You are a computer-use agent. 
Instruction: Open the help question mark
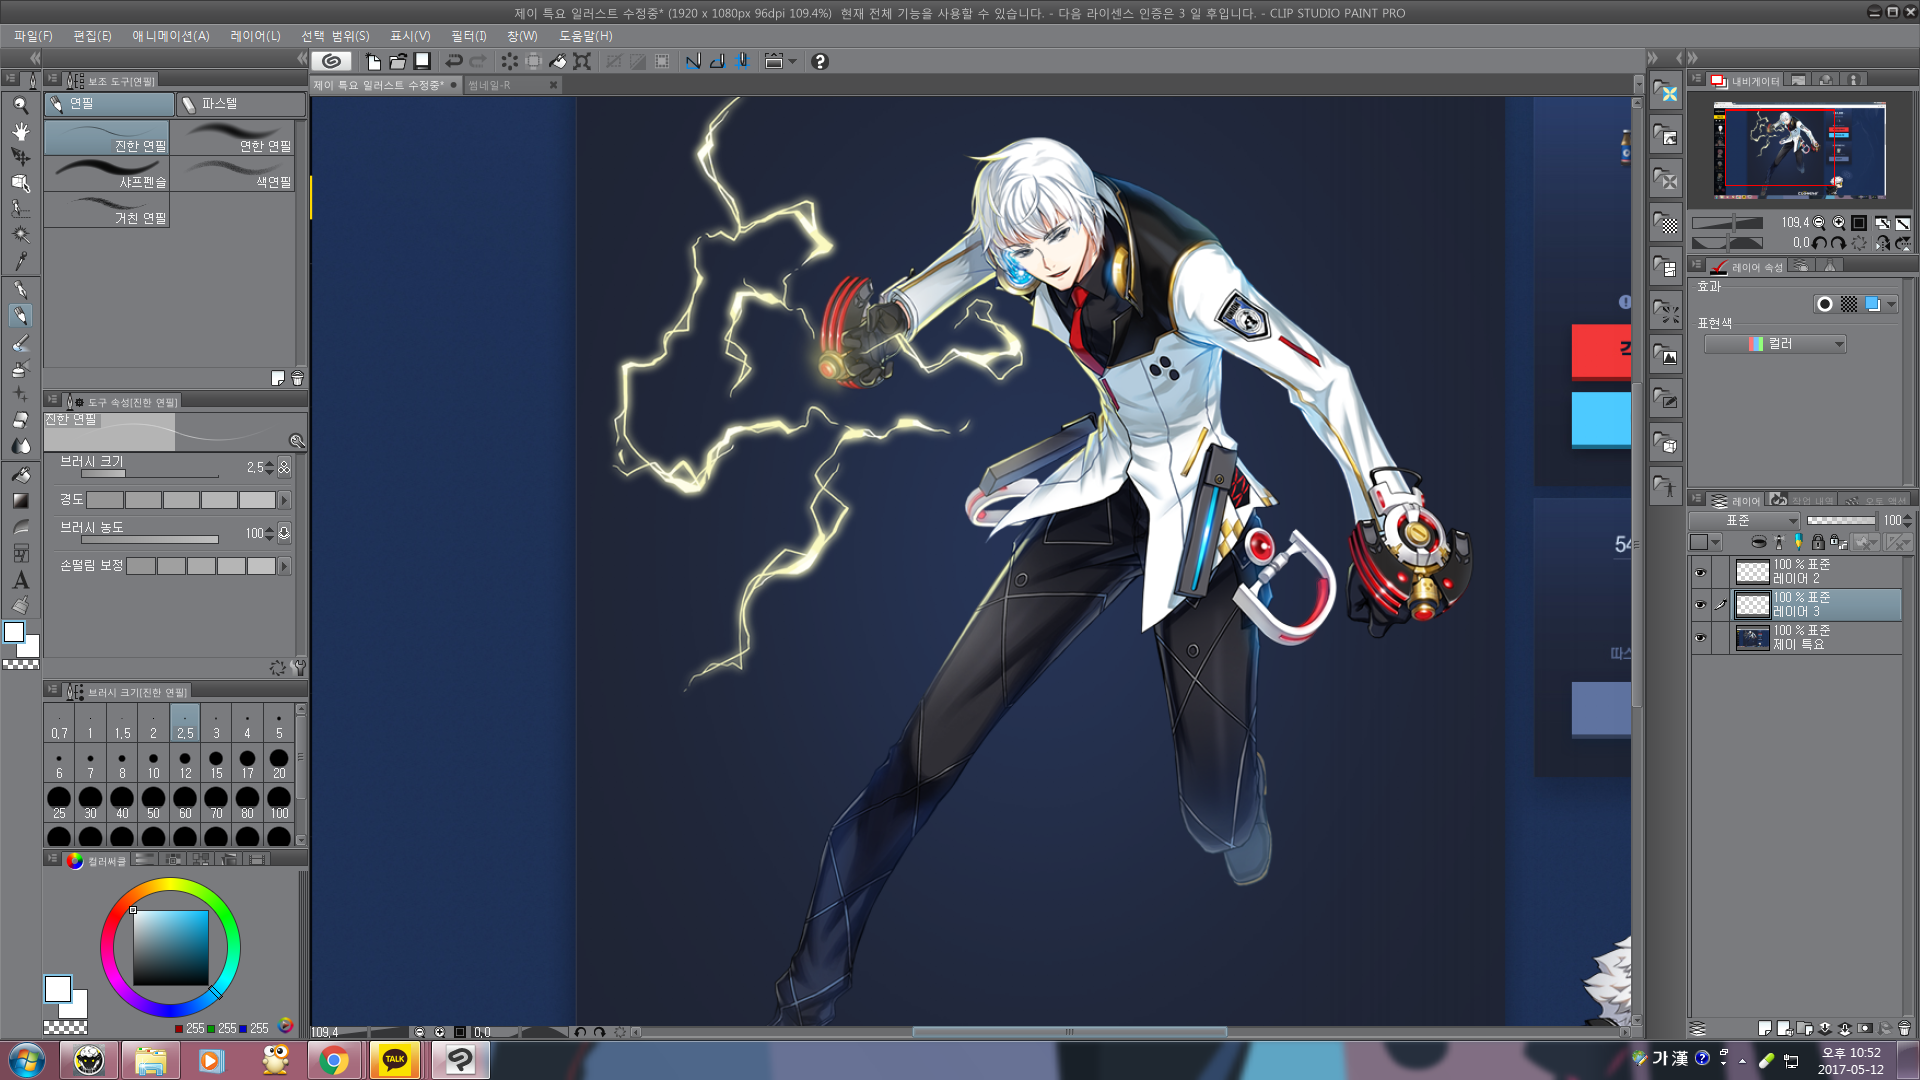[x=820, y=61]
